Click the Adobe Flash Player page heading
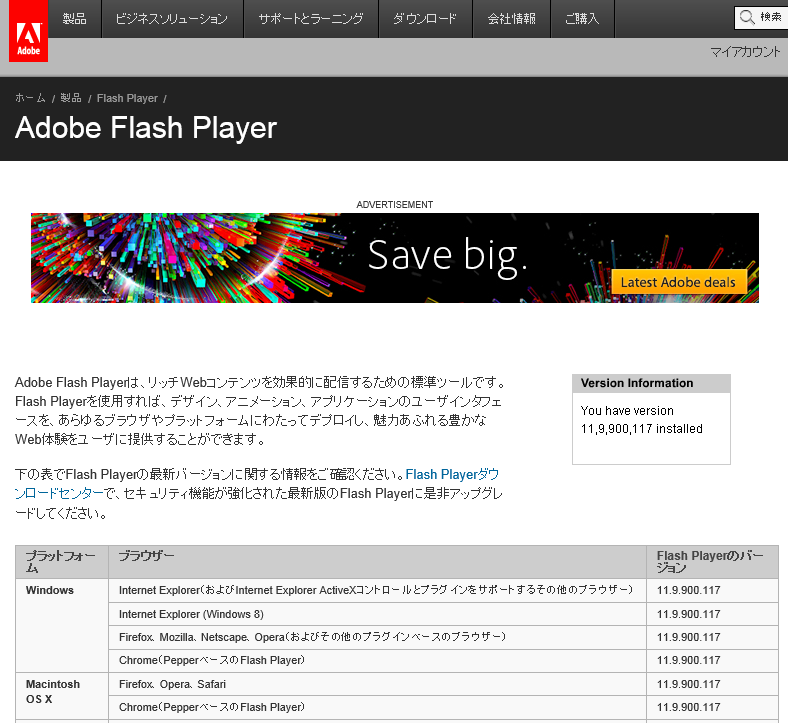The height and width of the screenshot is (723, 788). pos(146,128)
